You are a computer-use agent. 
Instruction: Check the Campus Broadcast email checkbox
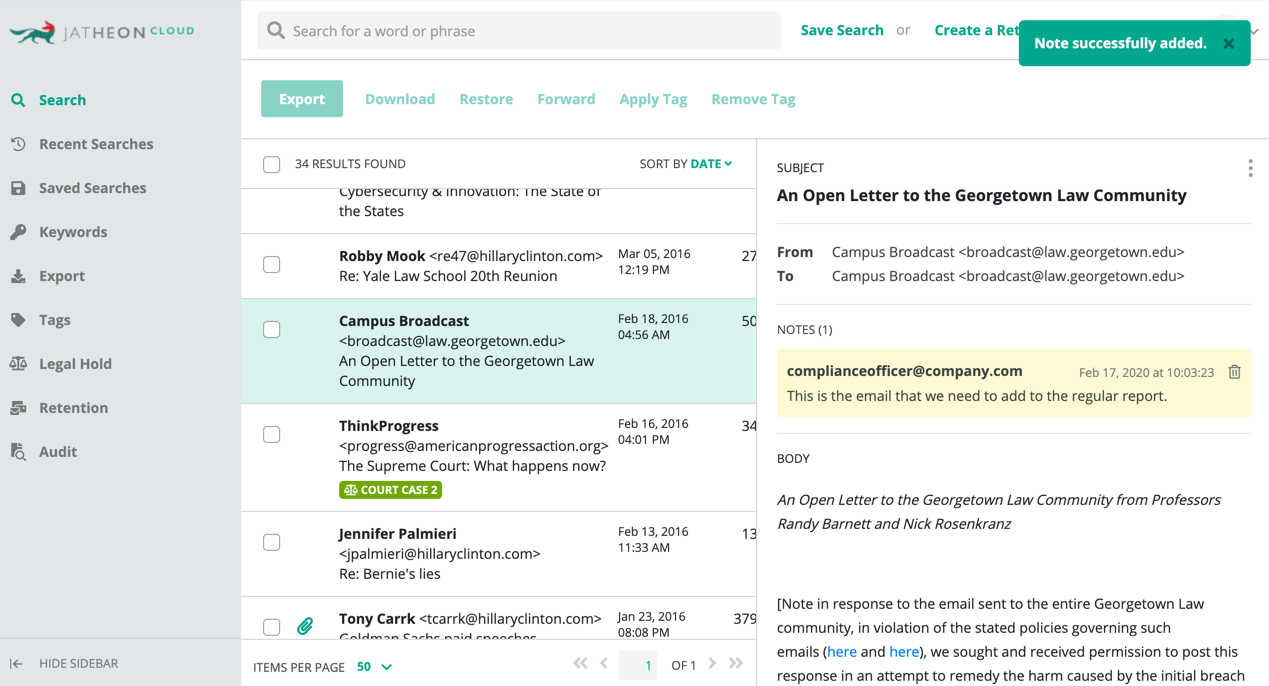(272, 330)
